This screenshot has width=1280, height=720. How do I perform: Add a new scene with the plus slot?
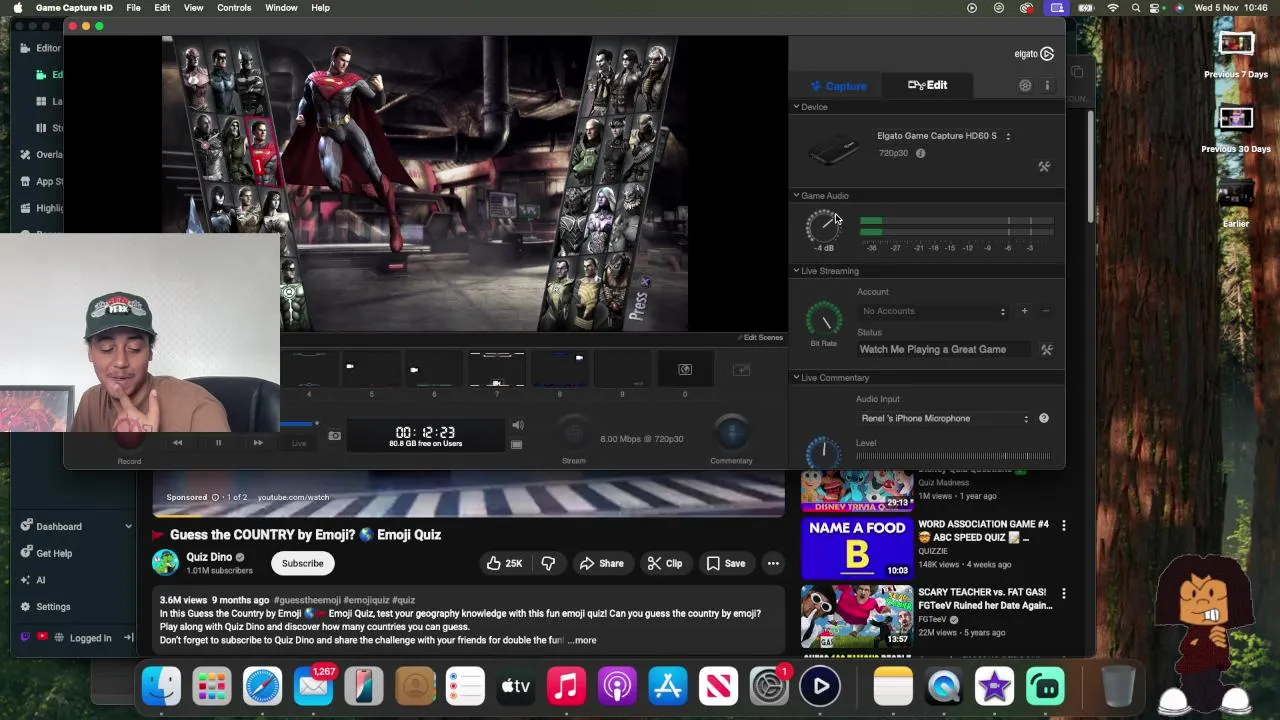click(741, 370)
